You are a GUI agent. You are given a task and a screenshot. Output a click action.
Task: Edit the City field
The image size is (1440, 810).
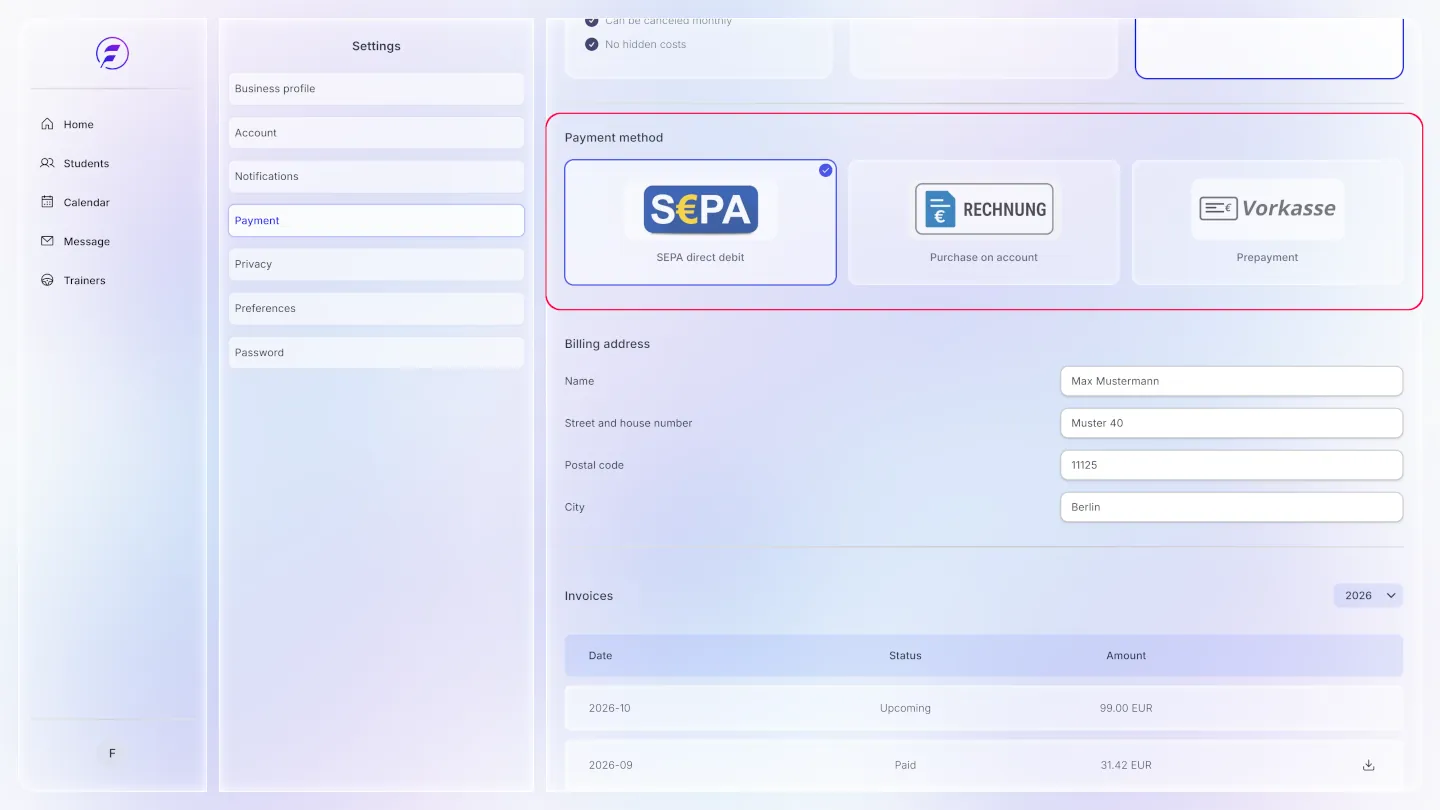coord(1231,507)
